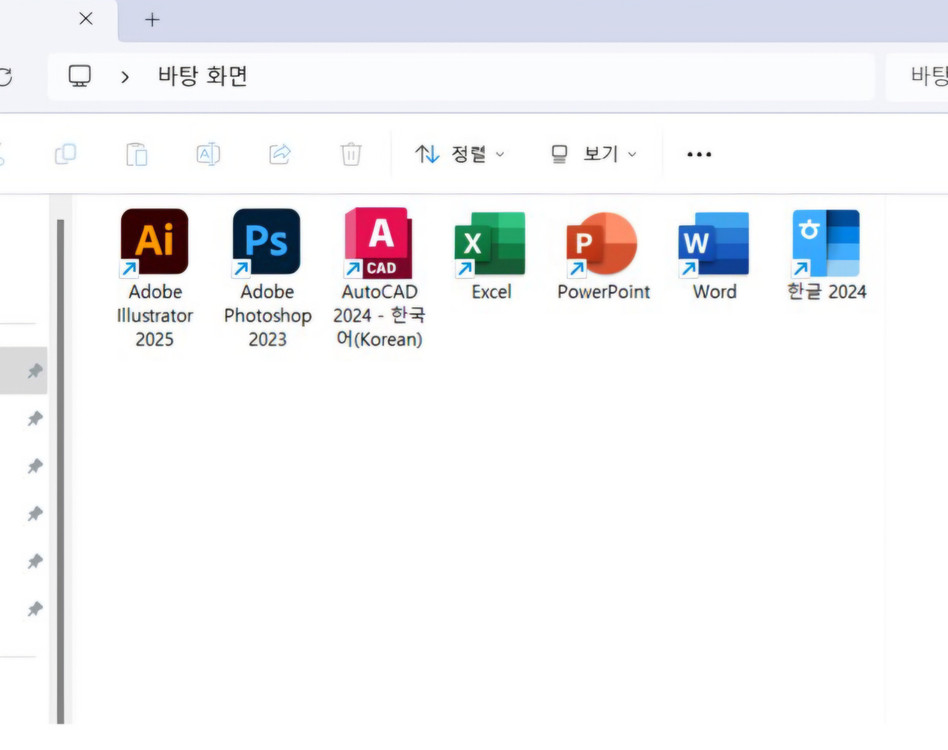Click the Delete trash icon
The image size is (948, 750).
tap(351, 154)
